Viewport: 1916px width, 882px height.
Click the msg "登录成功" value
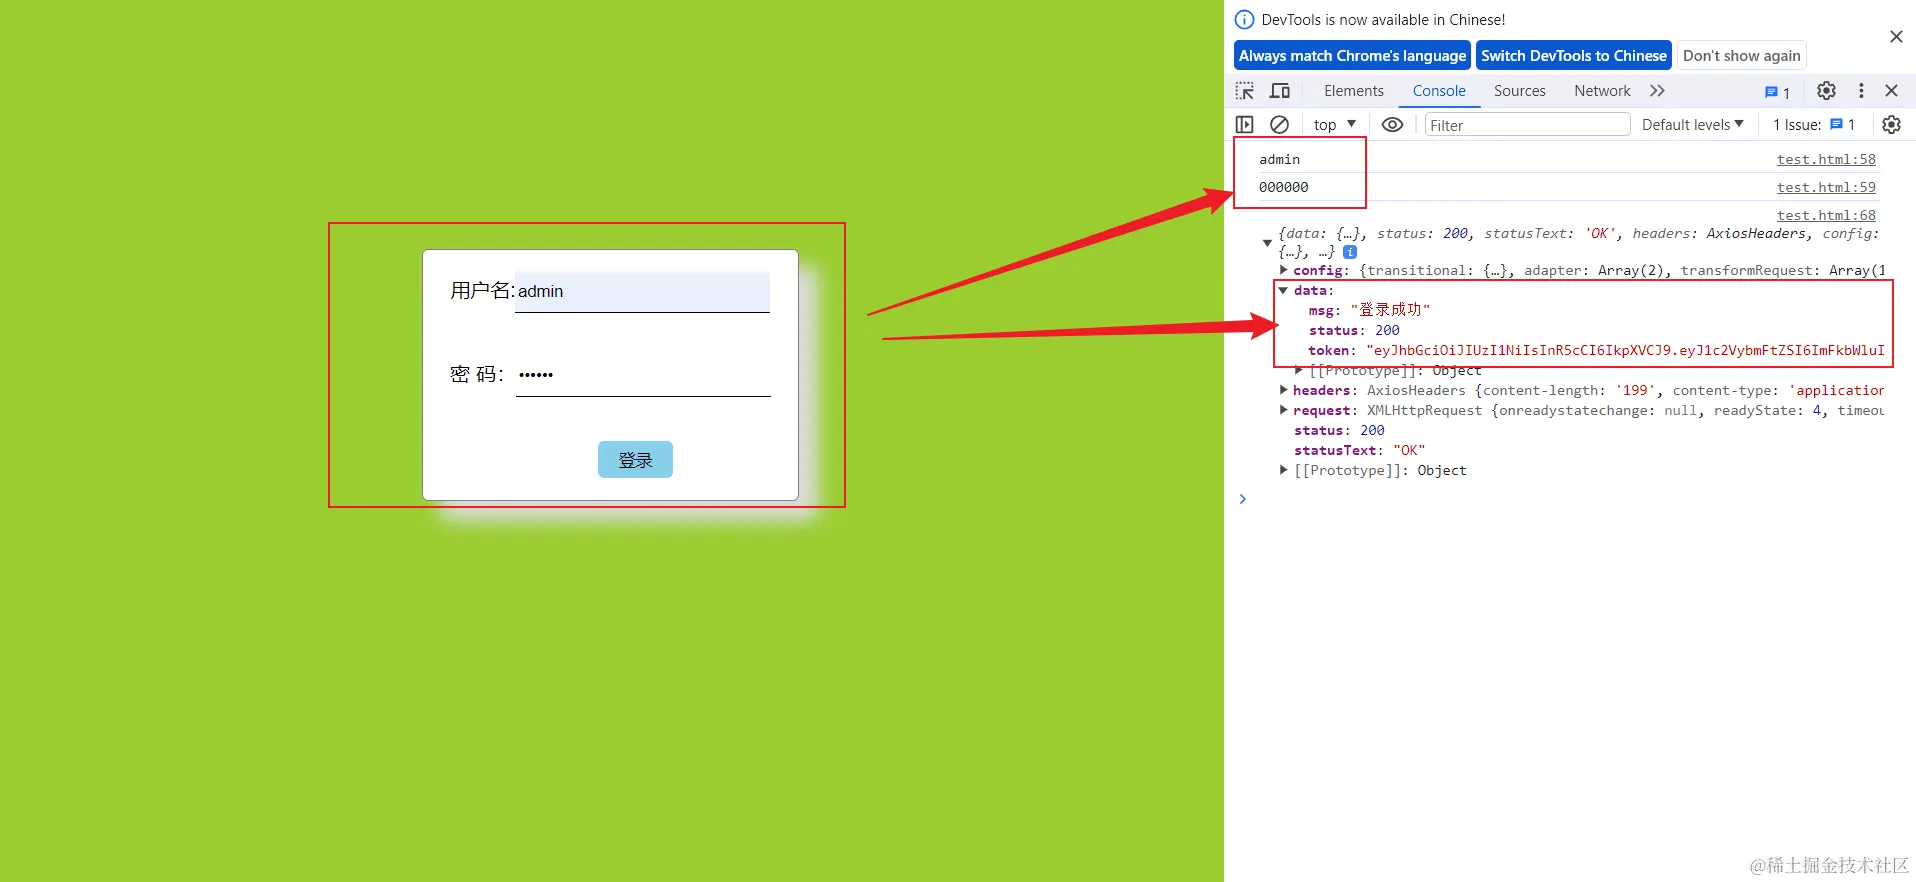(1390, 310)
